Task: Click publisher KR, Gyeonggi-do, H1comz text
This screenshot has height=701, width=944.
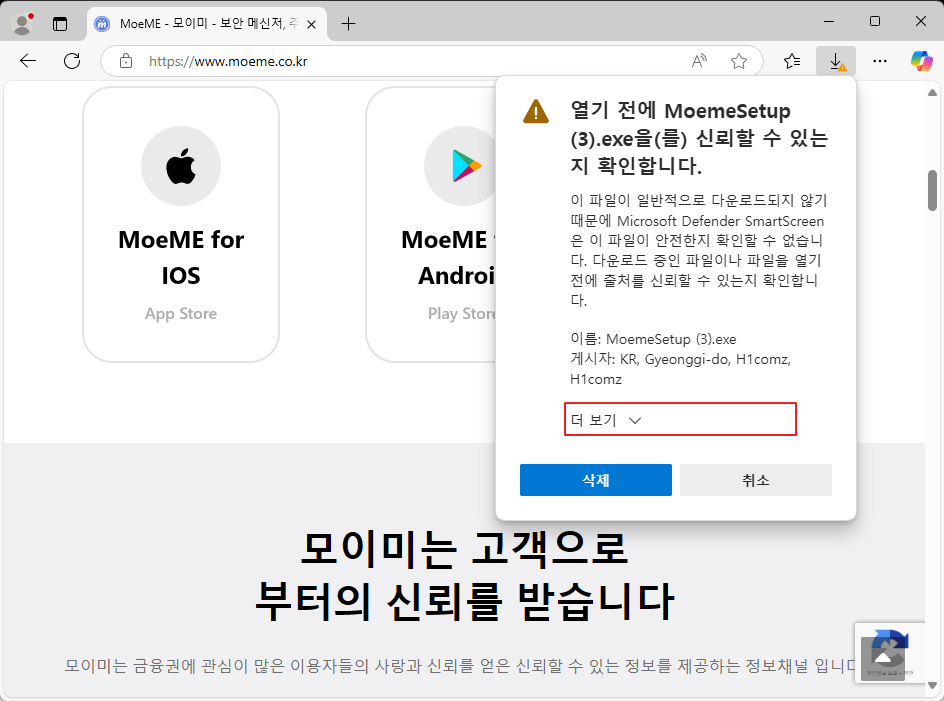Action: (680, 369)
